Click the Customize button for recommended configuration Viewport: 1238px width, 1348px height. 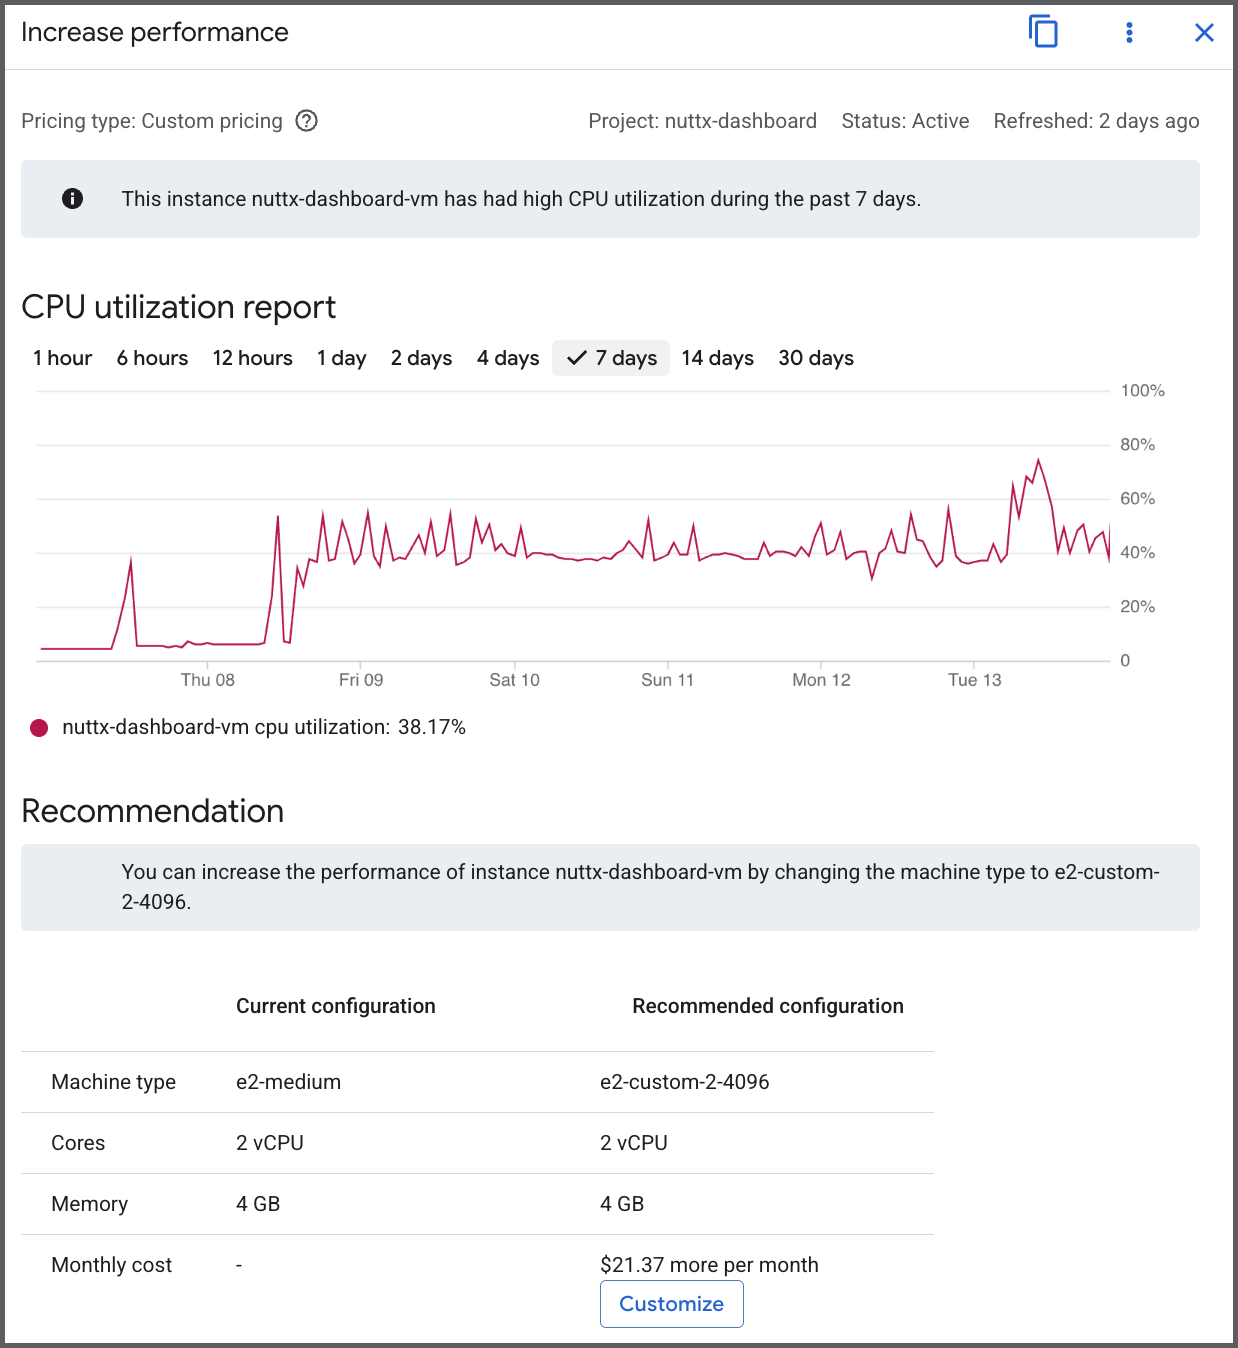(671, 1304)
